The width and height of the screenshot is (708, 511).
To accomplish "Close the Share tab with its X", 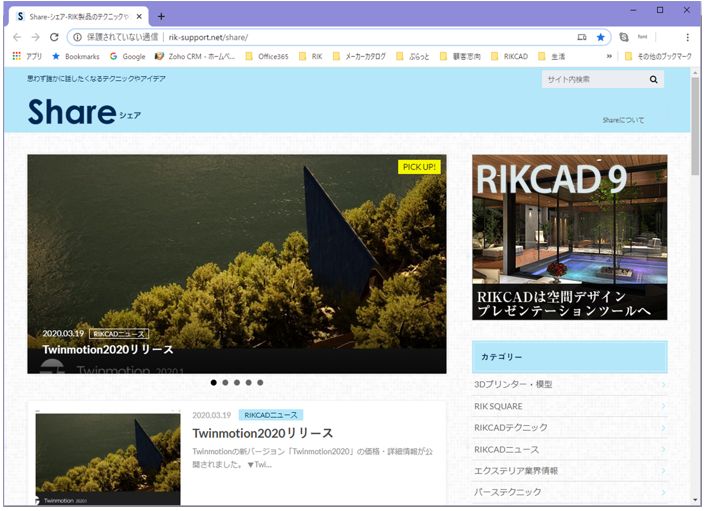I will point(139,17).
